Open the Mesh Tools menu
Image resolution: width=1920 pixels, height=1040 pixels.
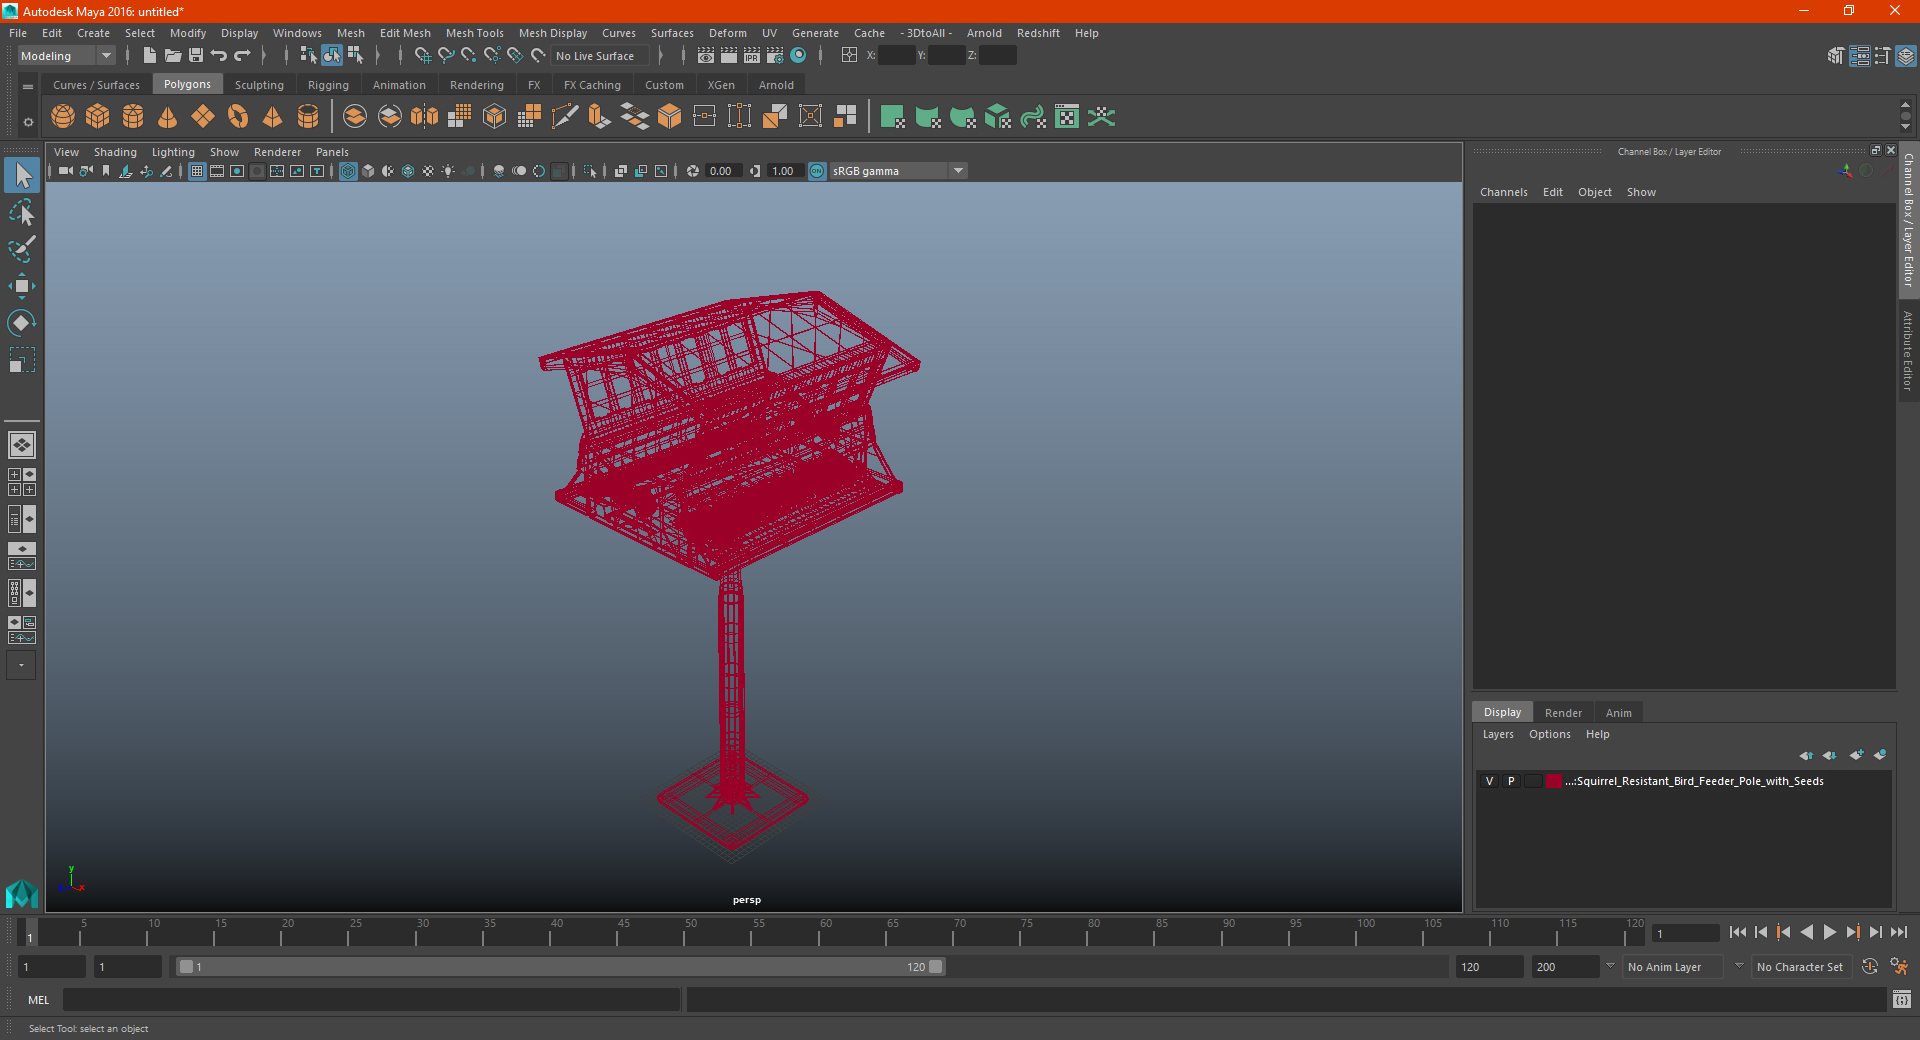(x=474, y=33)
